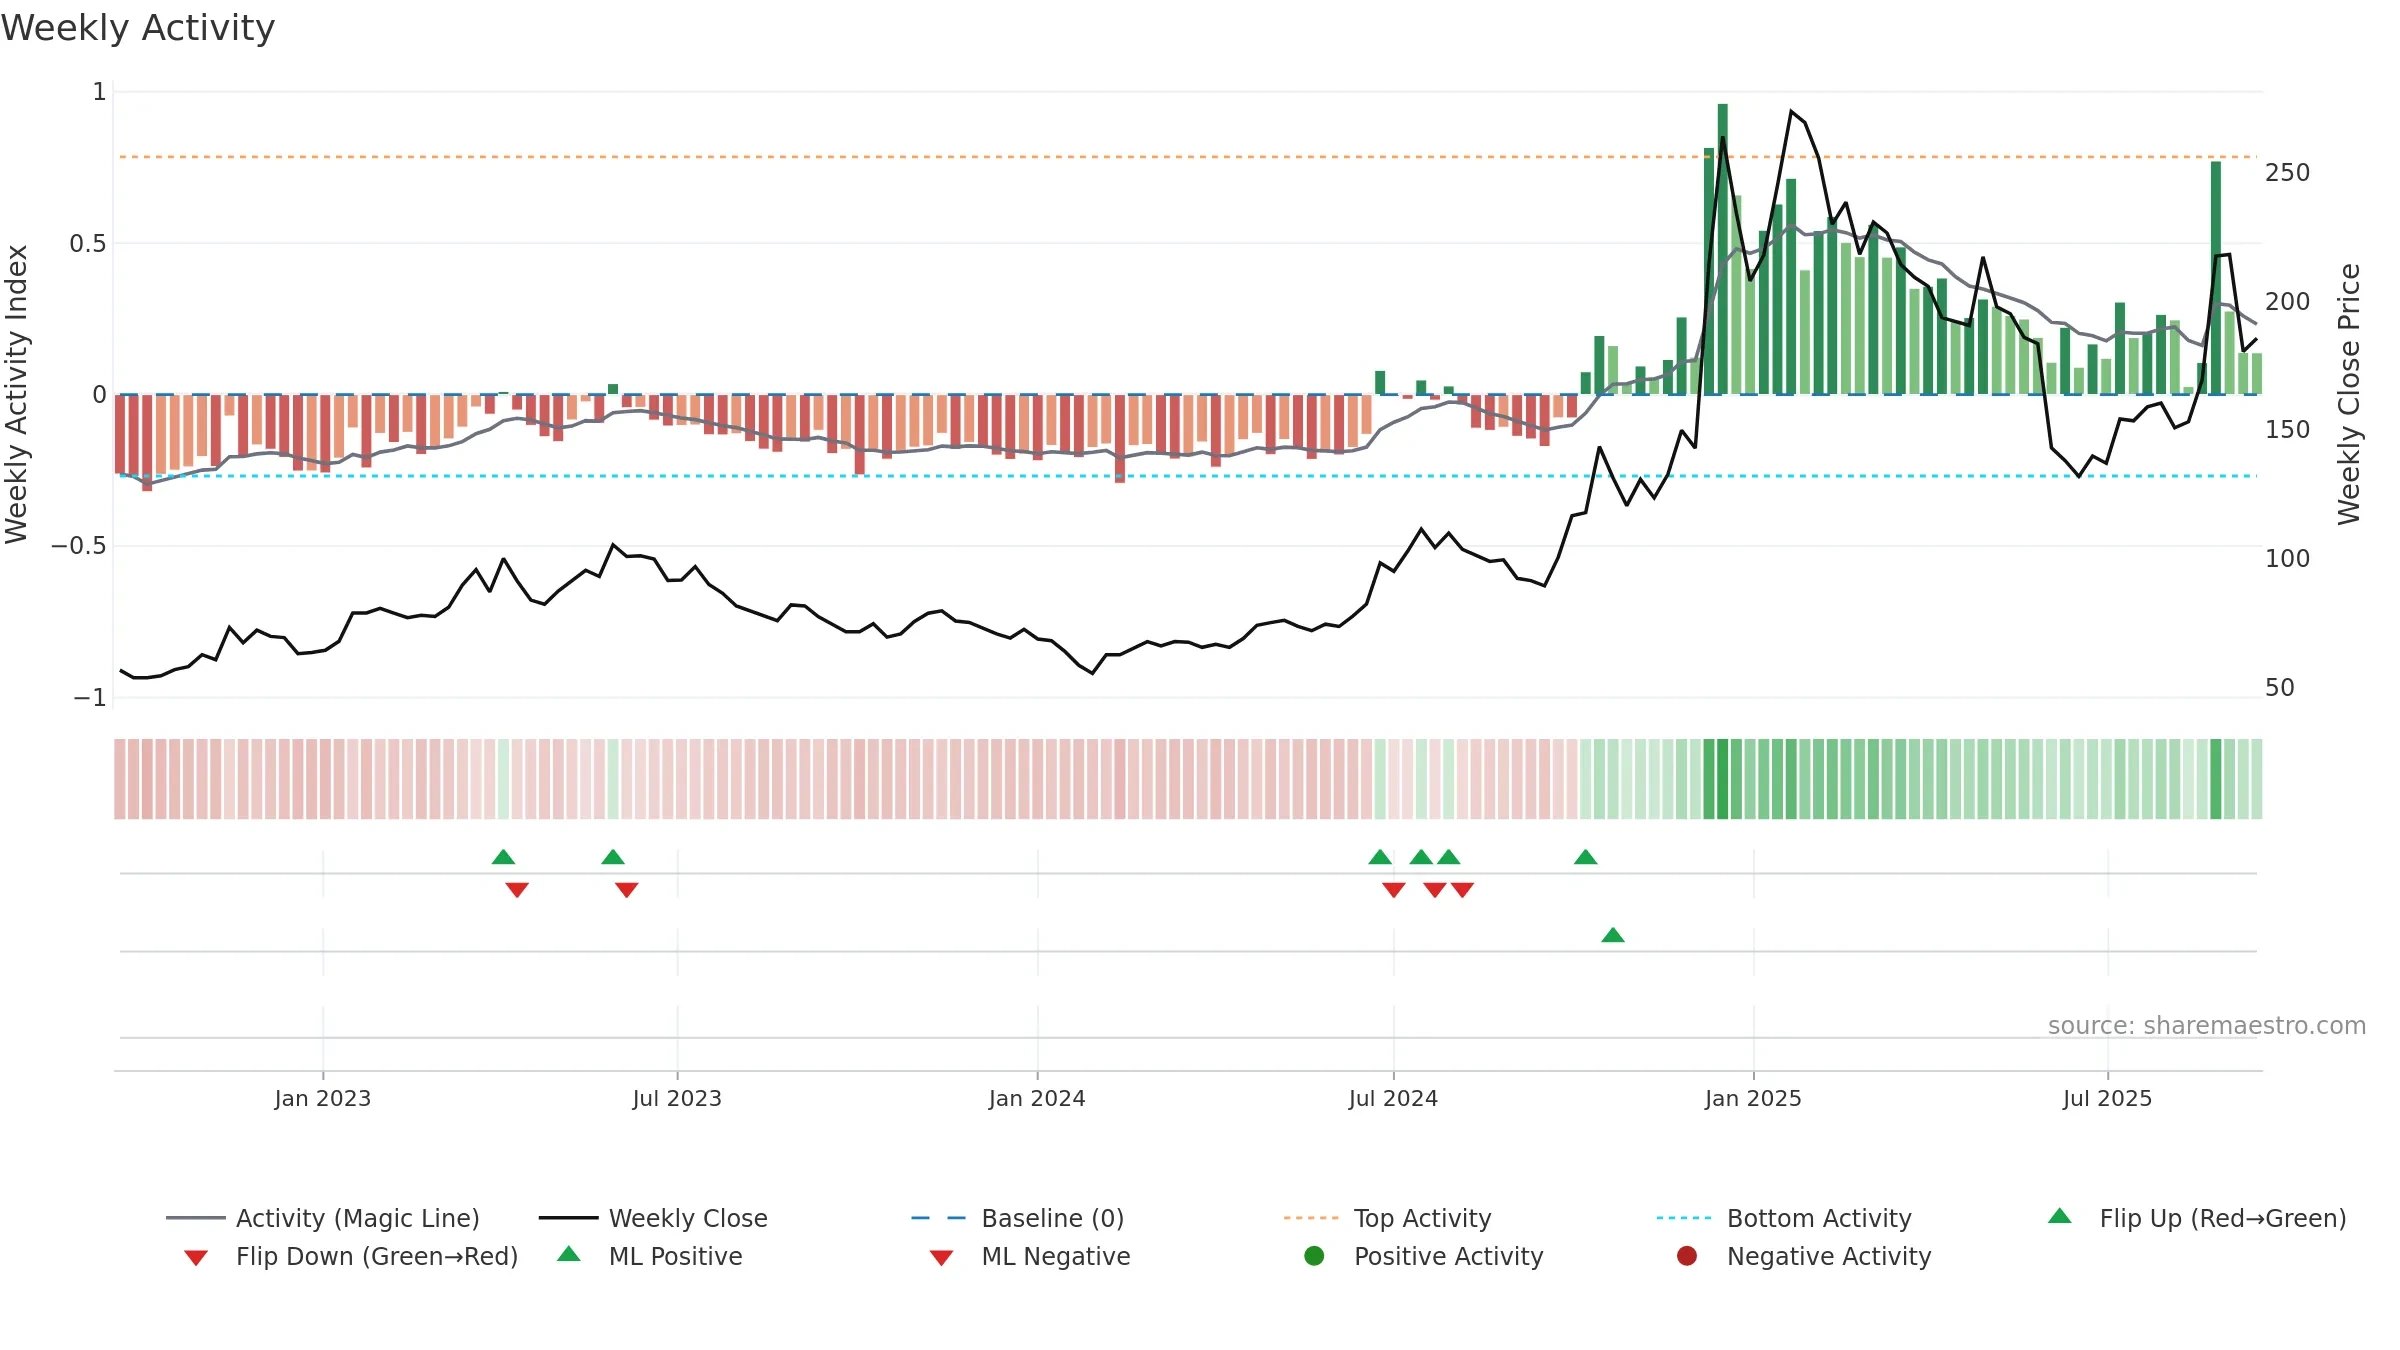Click the 50 price axis tick label
The width and height of the screenshot is (2400, 1350).
tap(2280, 688)
